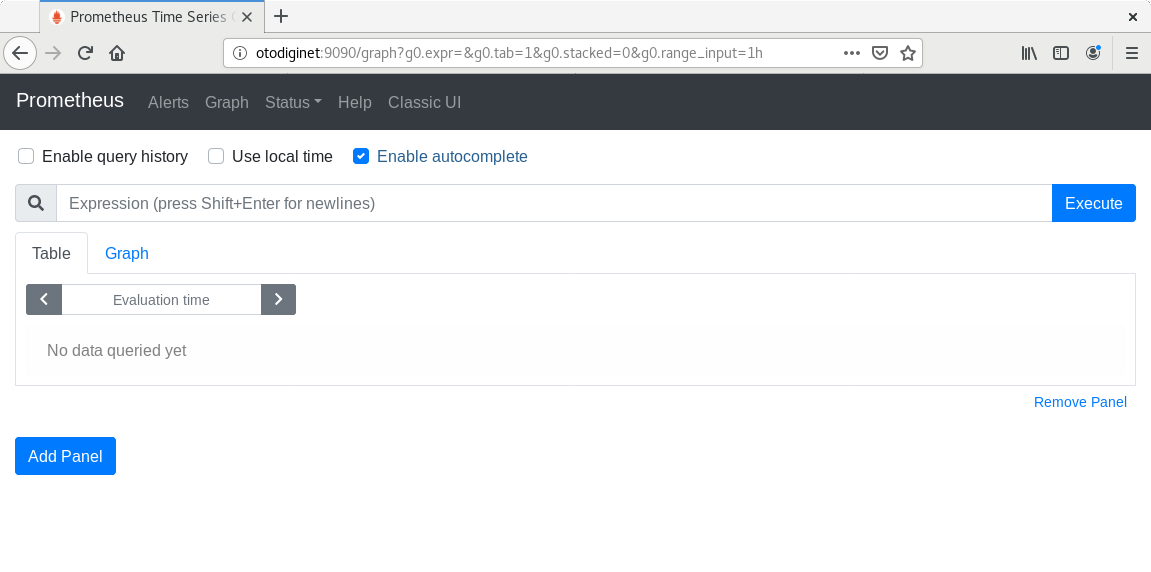Disable the Enable autocomplete checkbox
The width and height of the screenshot is (1151, 572).
coord(361,156)
